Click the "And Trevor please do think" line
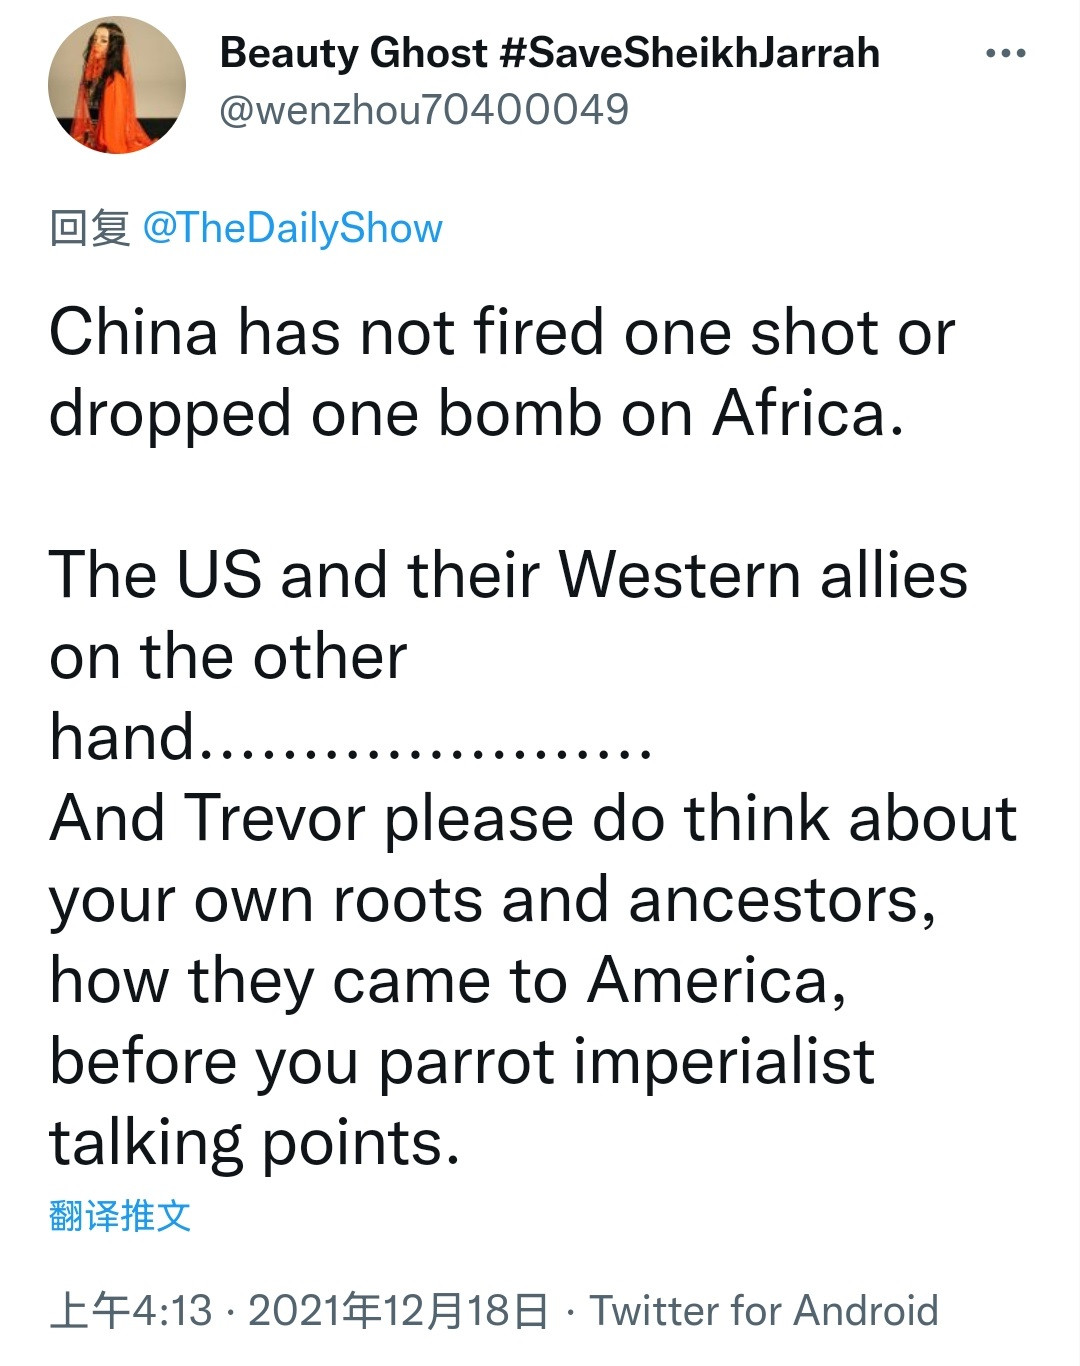 coord(532,819)
